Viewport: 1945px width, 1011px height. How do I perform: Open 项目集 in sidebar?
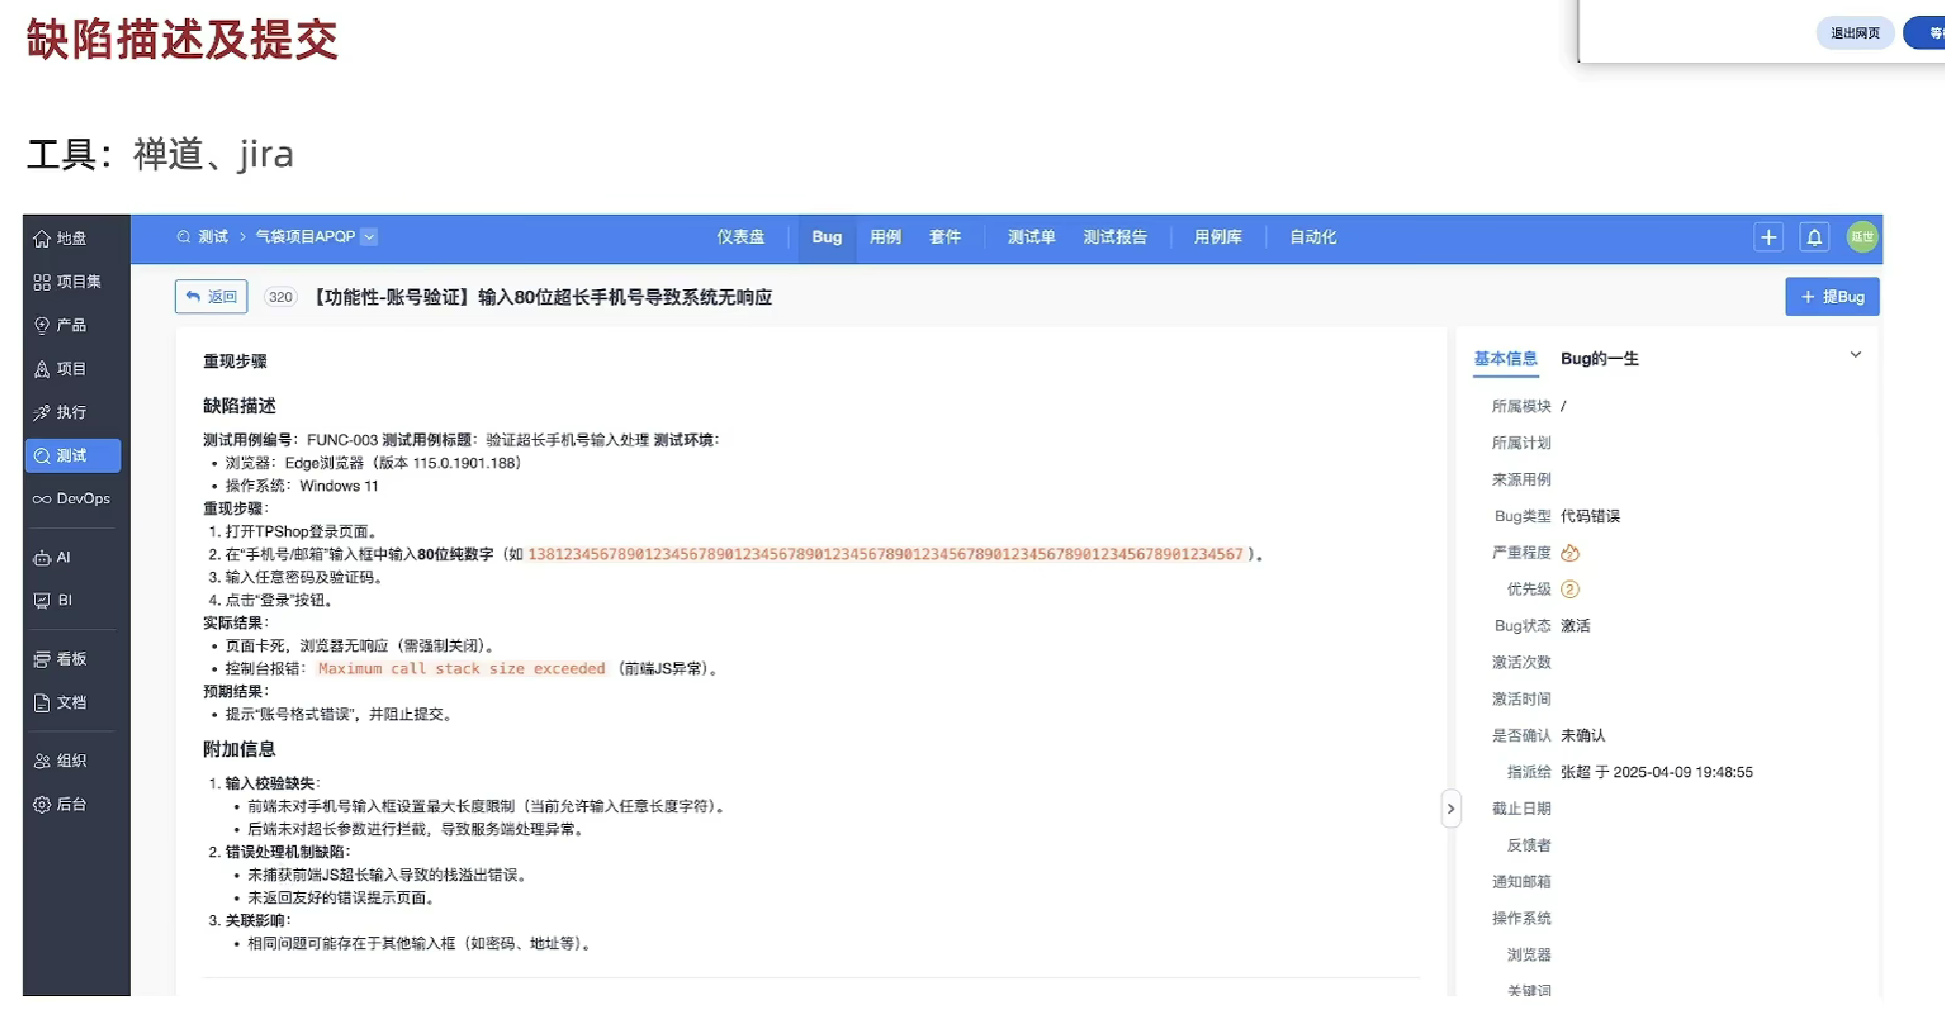click(67, 282)
